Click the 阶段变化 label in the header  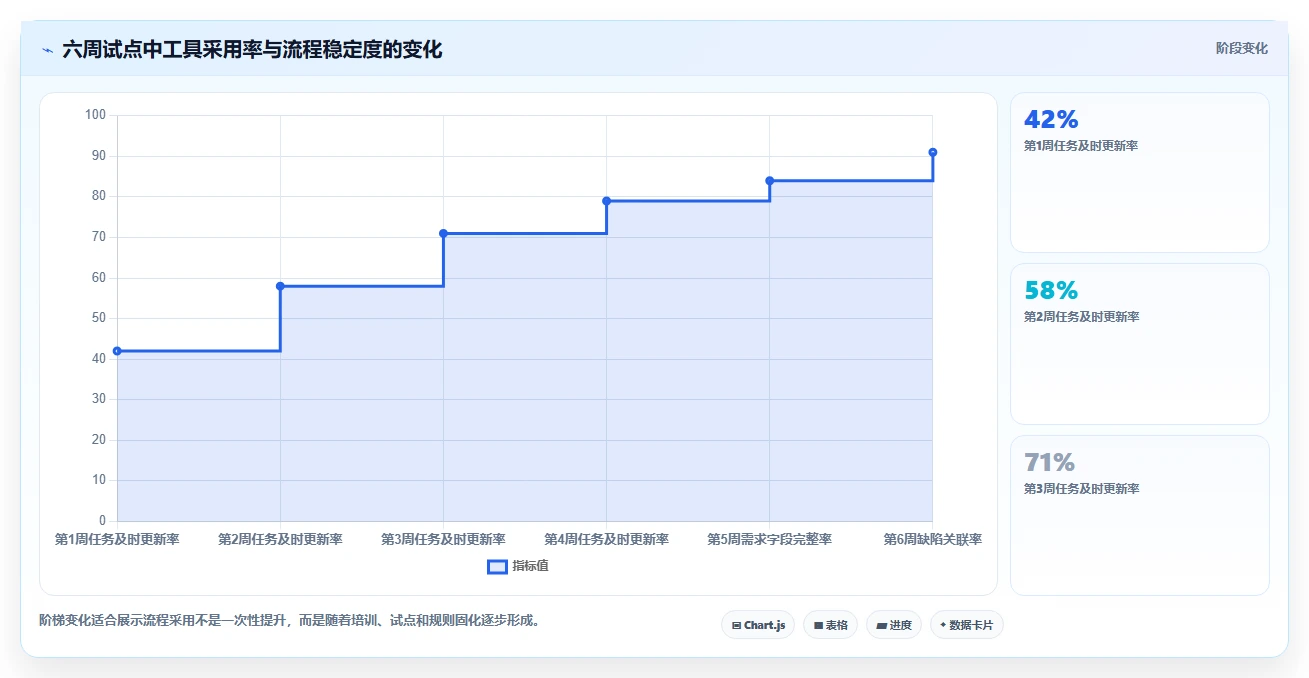[1241, 48]
